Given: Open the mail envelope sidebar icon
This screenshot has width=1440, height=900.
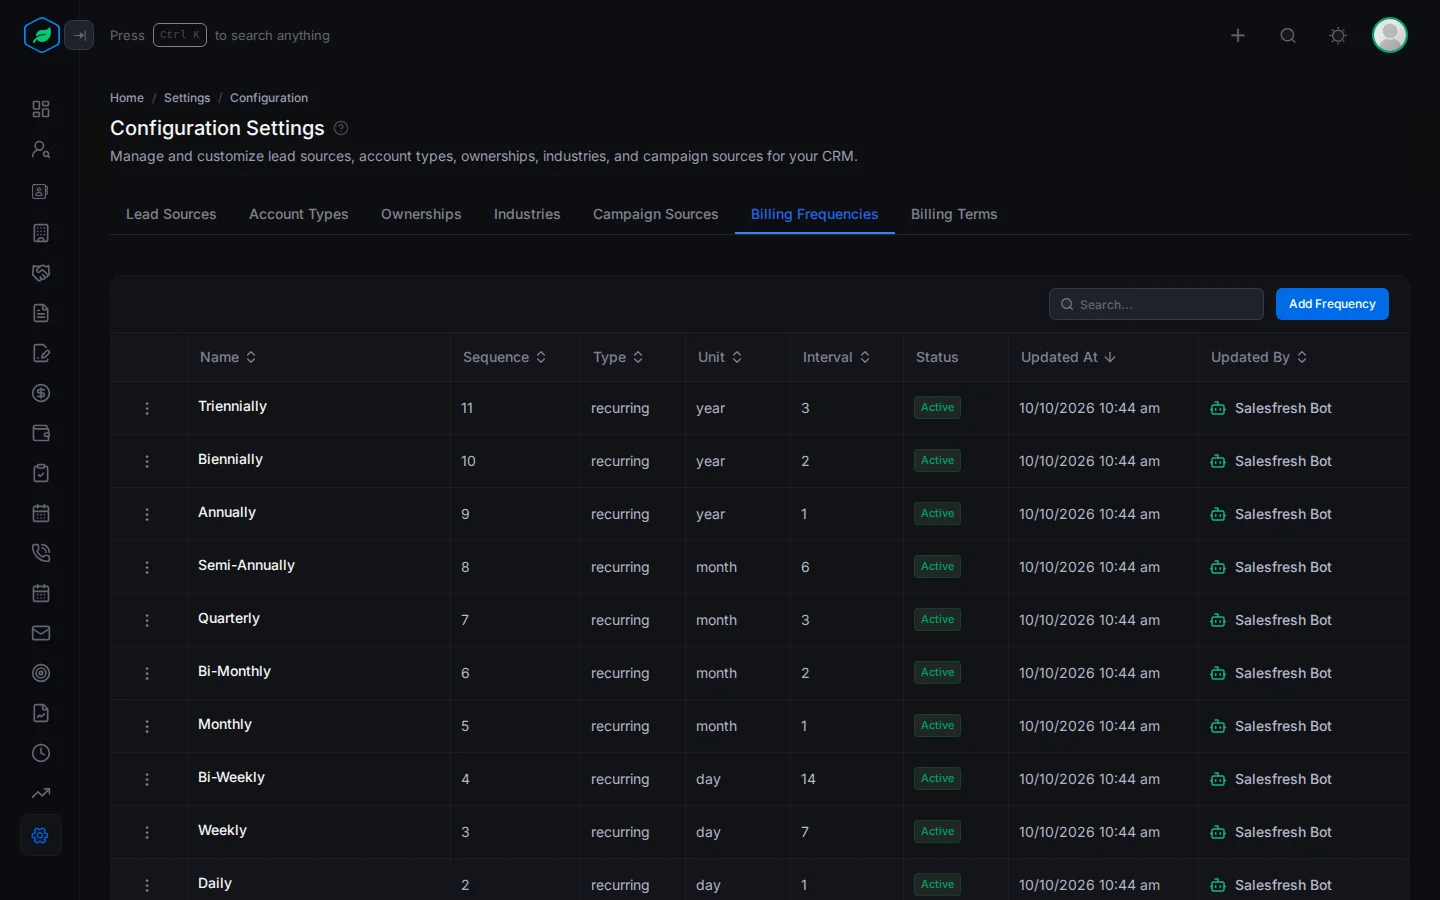Looking at the screenshot, I should click(x=41, y=633).
